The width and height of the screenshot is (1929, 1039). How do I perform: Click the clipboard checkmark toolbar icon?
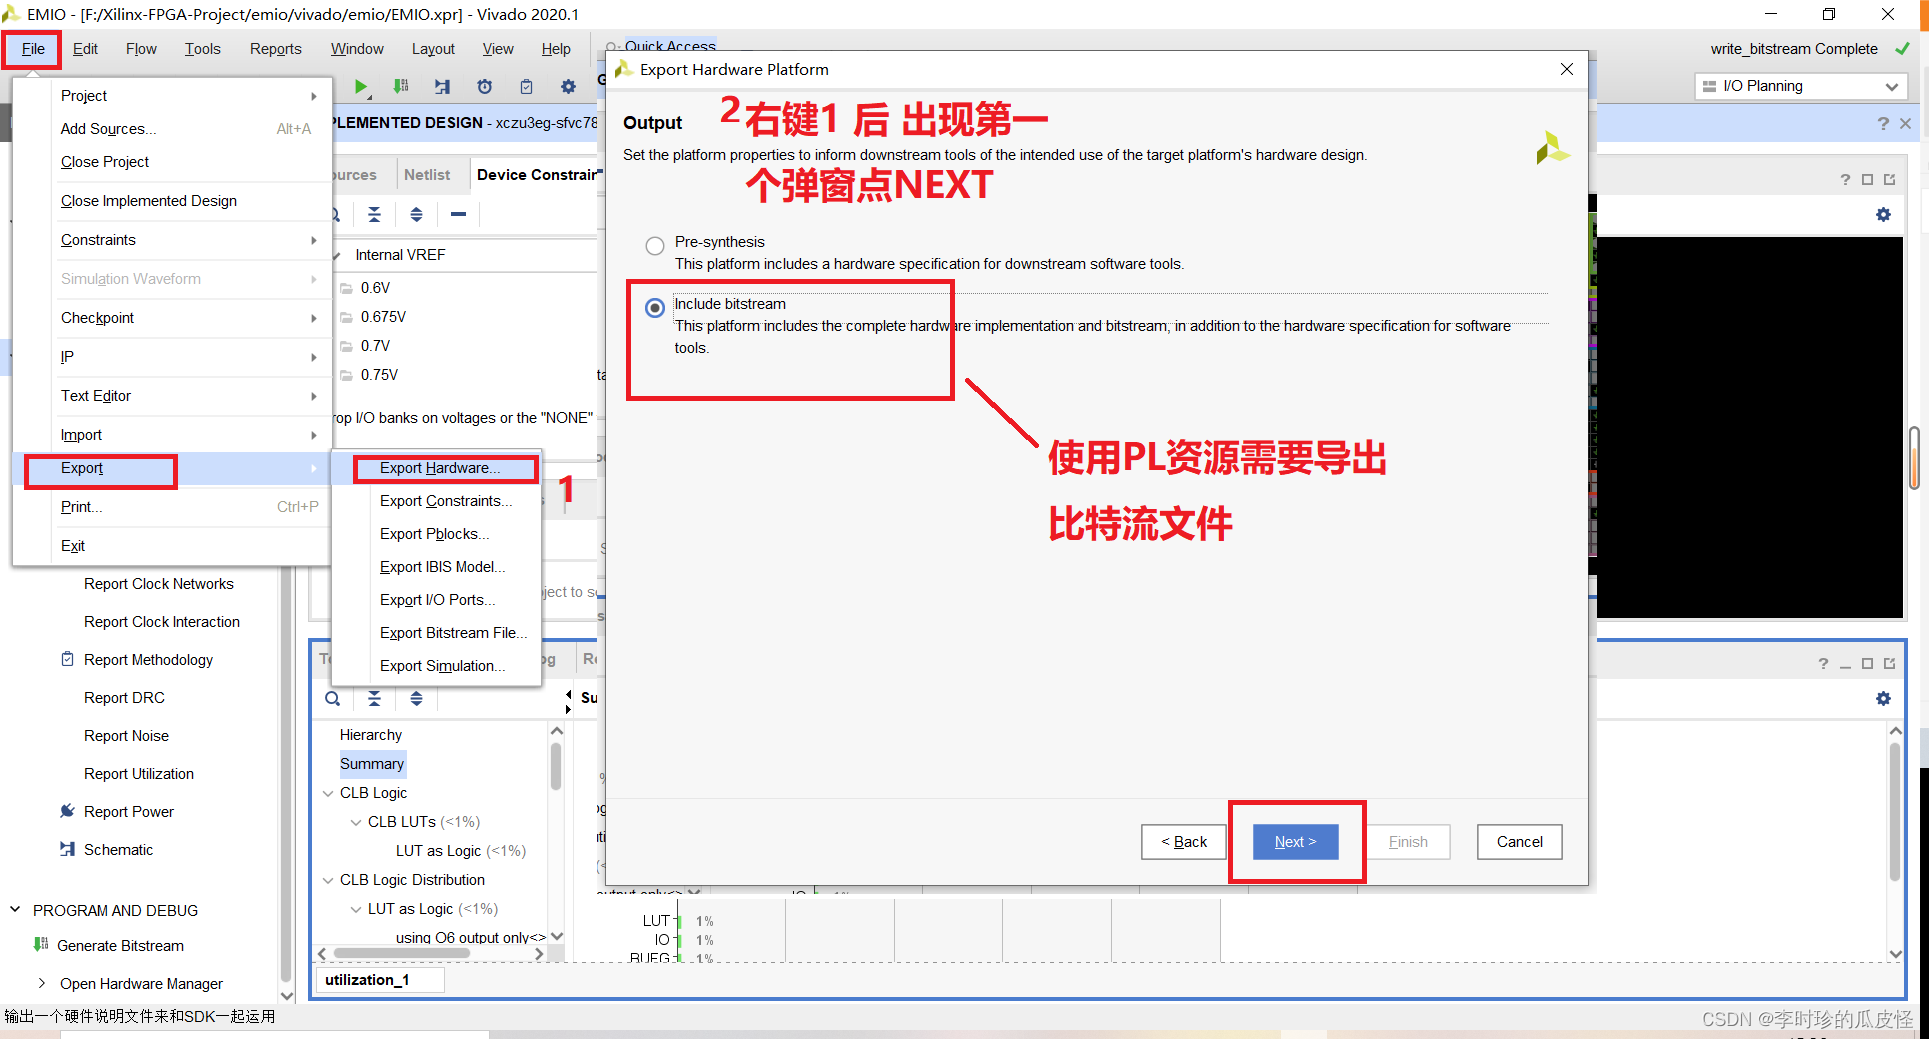pos(527,87)
